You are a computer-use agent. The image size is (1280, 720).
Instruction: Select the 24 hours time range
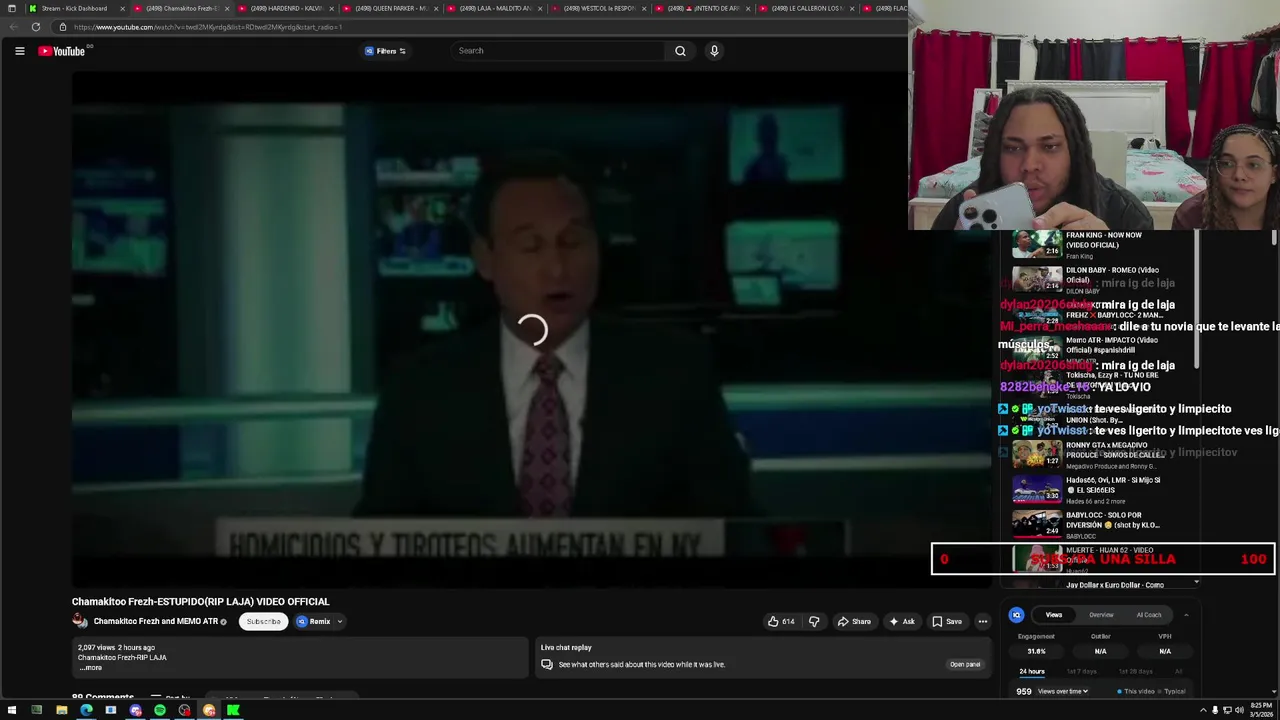[1032, 672]
